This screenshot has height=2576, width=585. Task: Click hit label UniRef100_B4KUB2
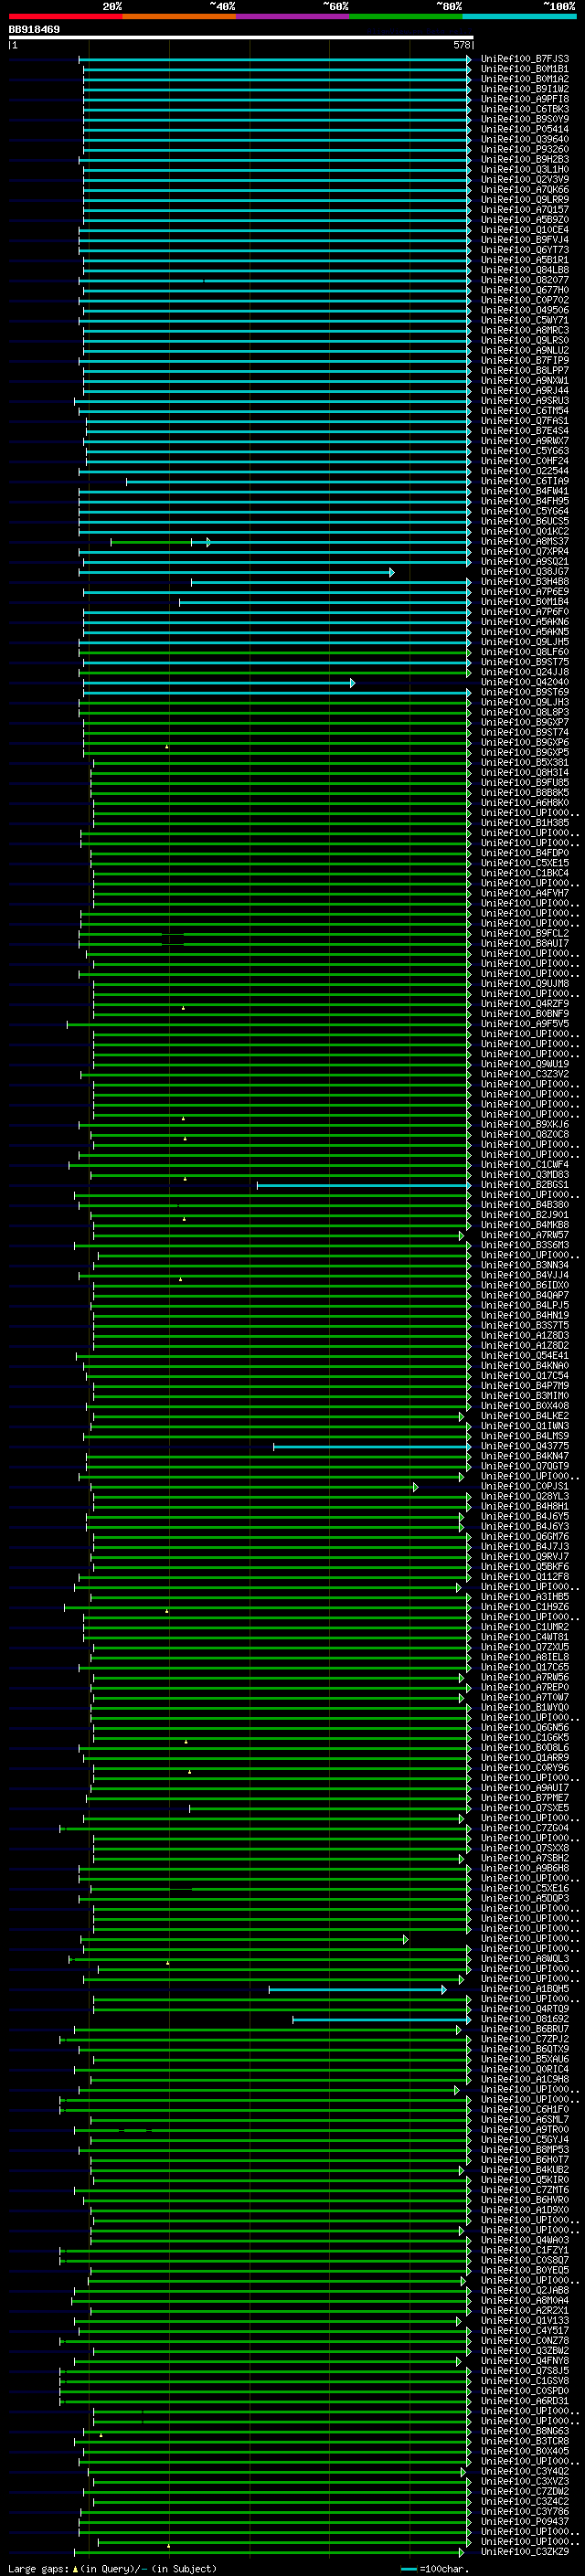click(x=525, y=2170)
